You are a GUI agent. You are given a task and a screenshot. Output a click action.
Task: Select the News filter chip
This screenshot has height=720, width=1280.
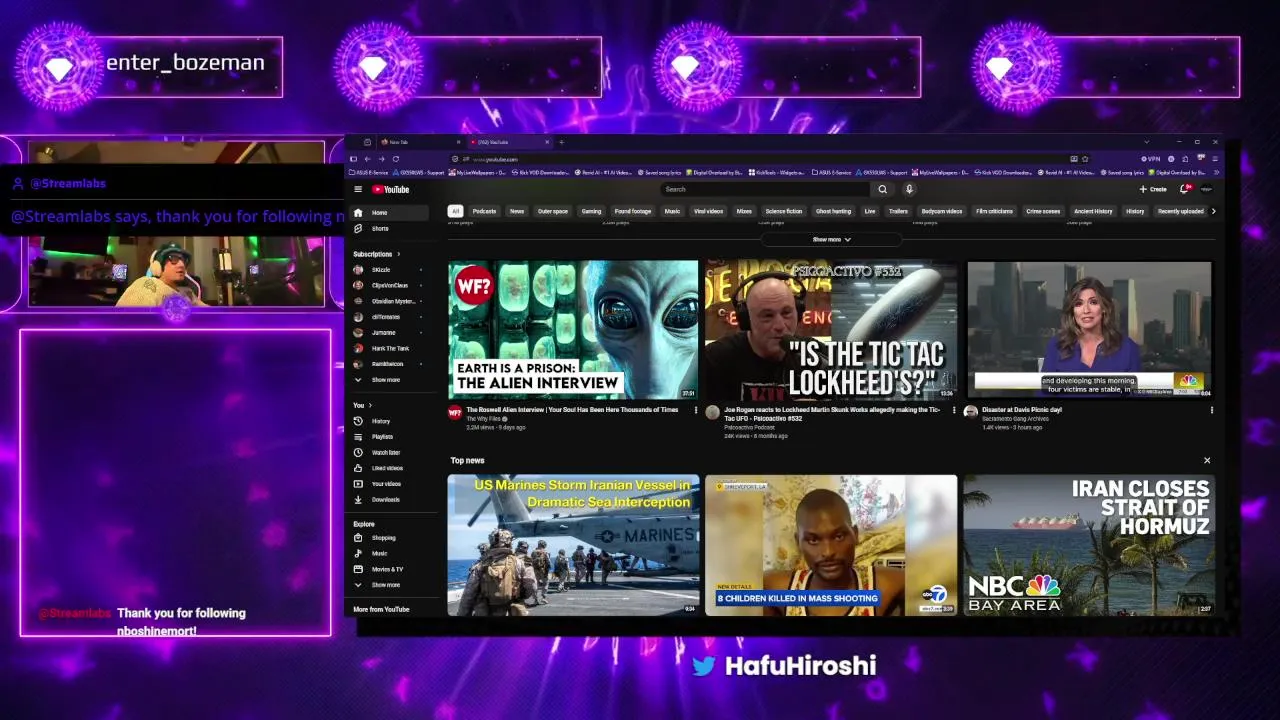pos(517,211)
